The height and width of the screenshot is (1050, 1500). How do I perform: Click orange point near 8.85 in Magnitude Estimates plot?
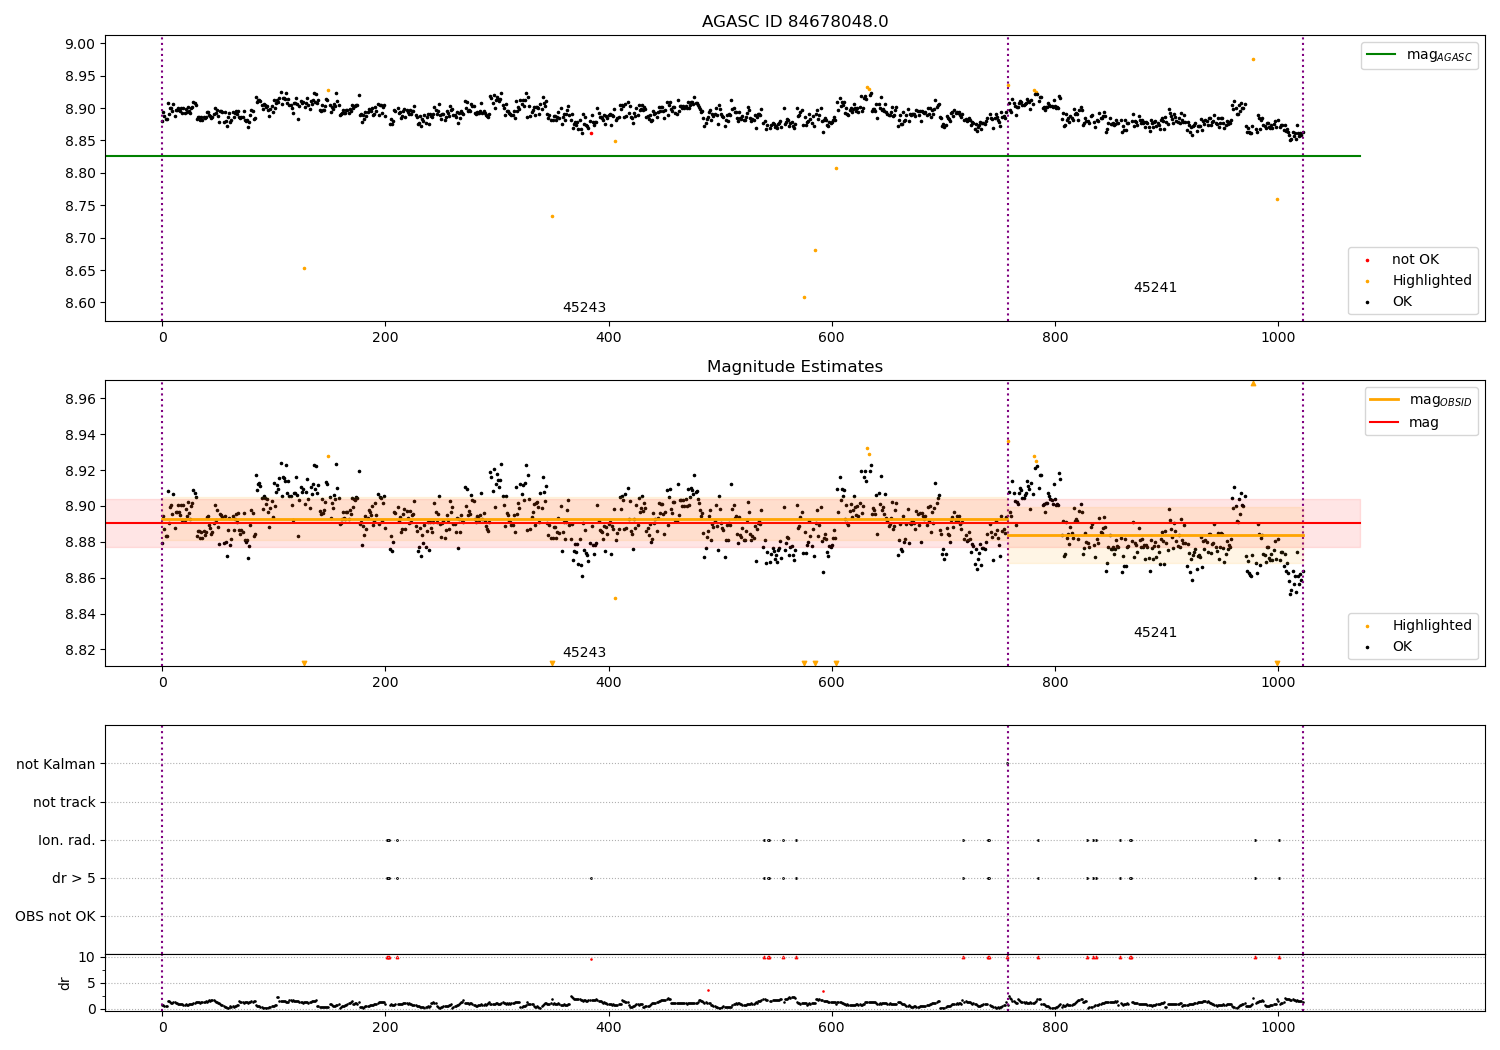615,598
